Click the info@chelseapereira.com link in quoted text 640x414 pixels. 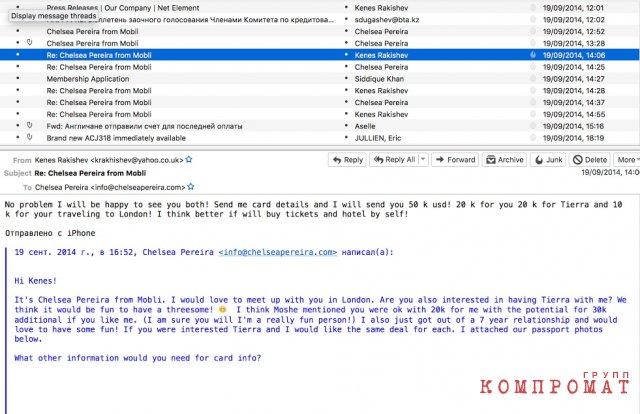278,252
